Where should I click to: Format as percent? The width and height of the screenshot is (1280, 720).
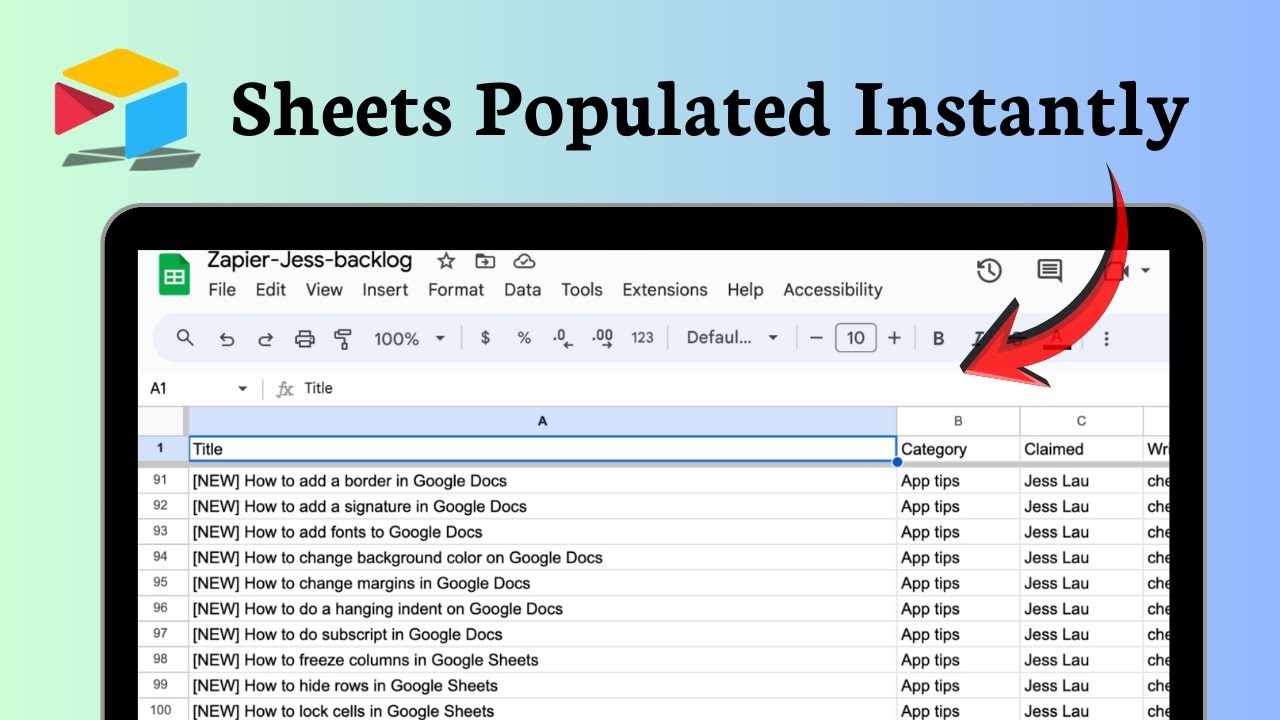coord(524,338)
